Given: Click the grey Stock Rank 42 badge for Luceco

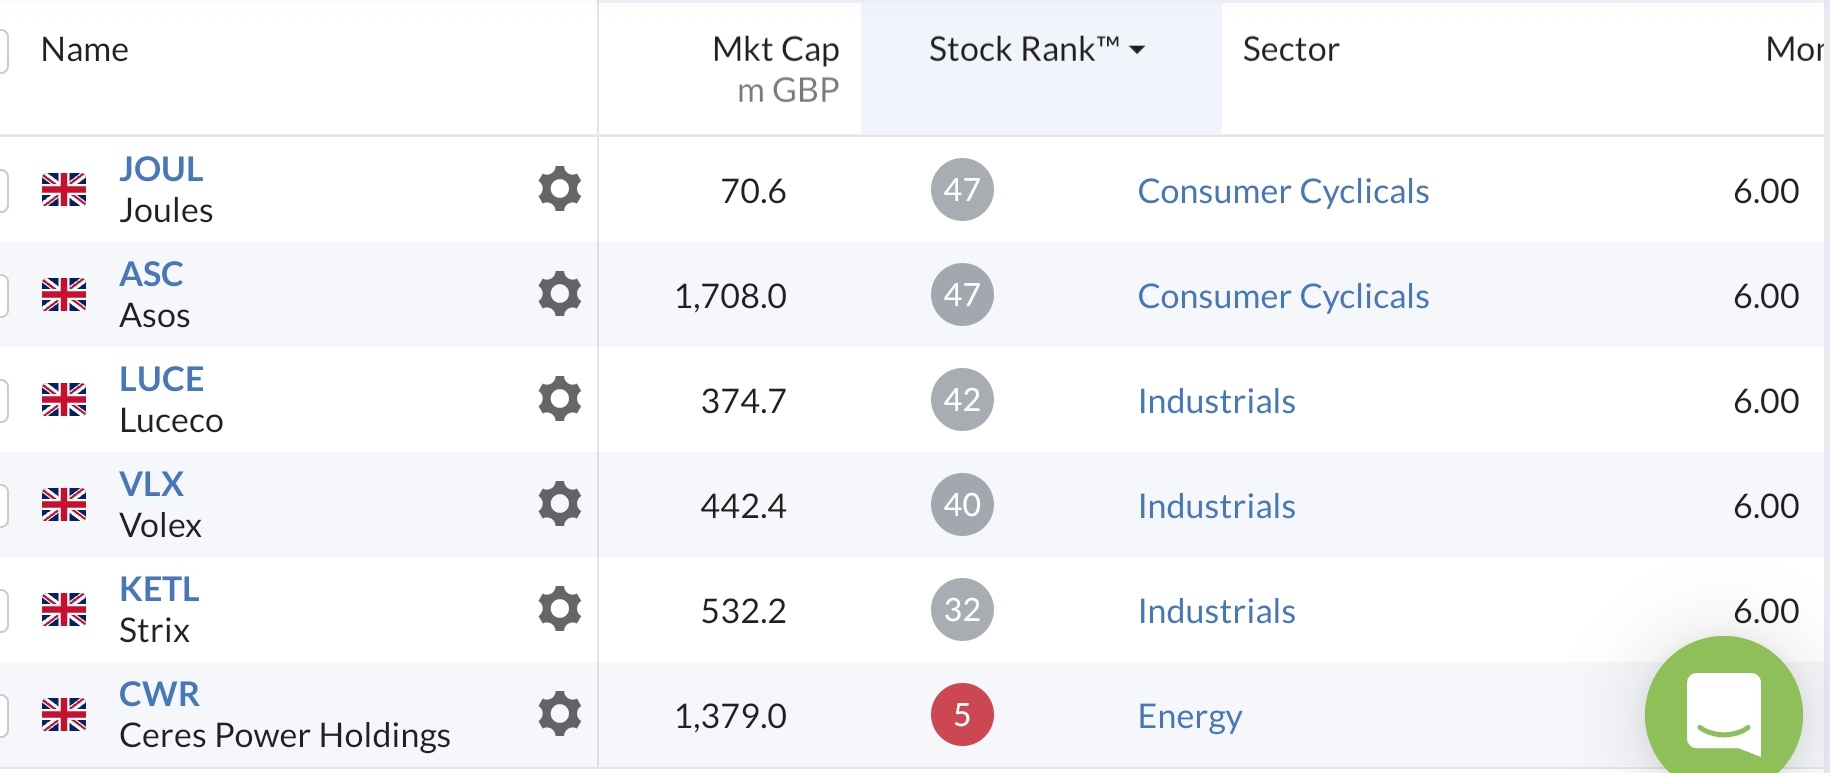Looking at the screenshot, I should (x=962, y=399).
